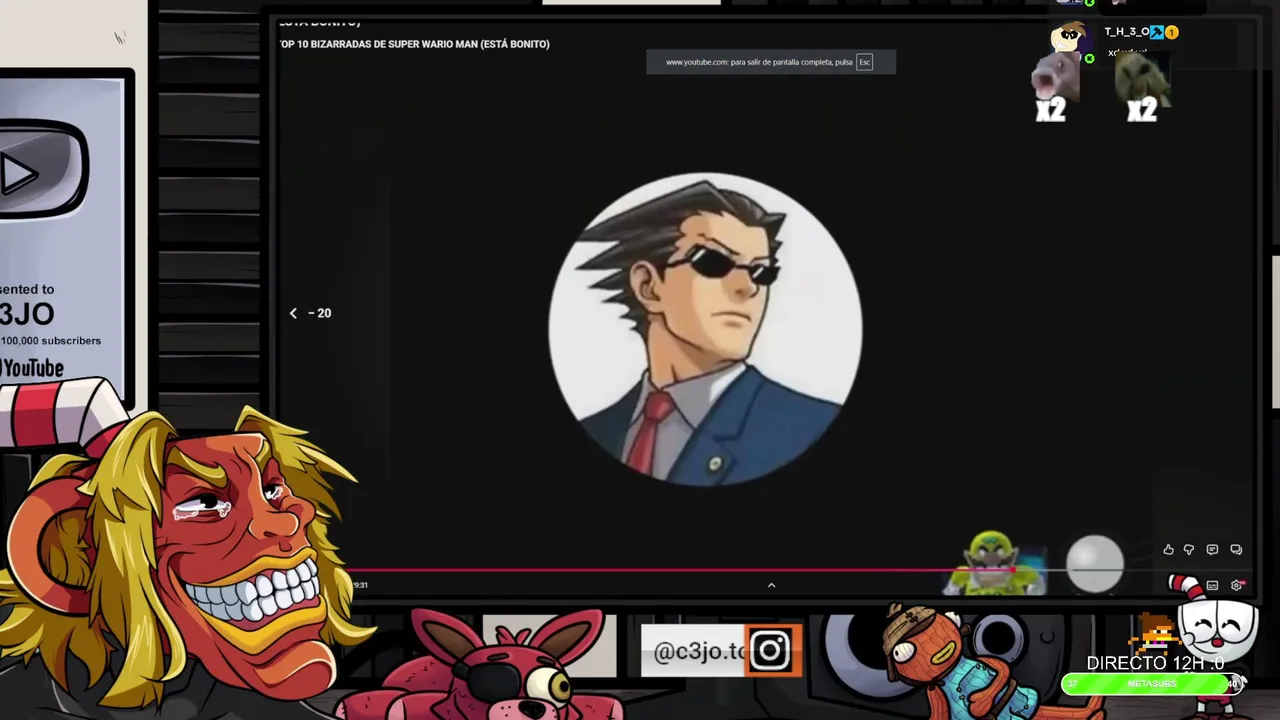Click the video title 'TOP 10 BIZARRADAS DE SUPER WARIO MAN'
The image size is (1280, 720).
[415, 44]
